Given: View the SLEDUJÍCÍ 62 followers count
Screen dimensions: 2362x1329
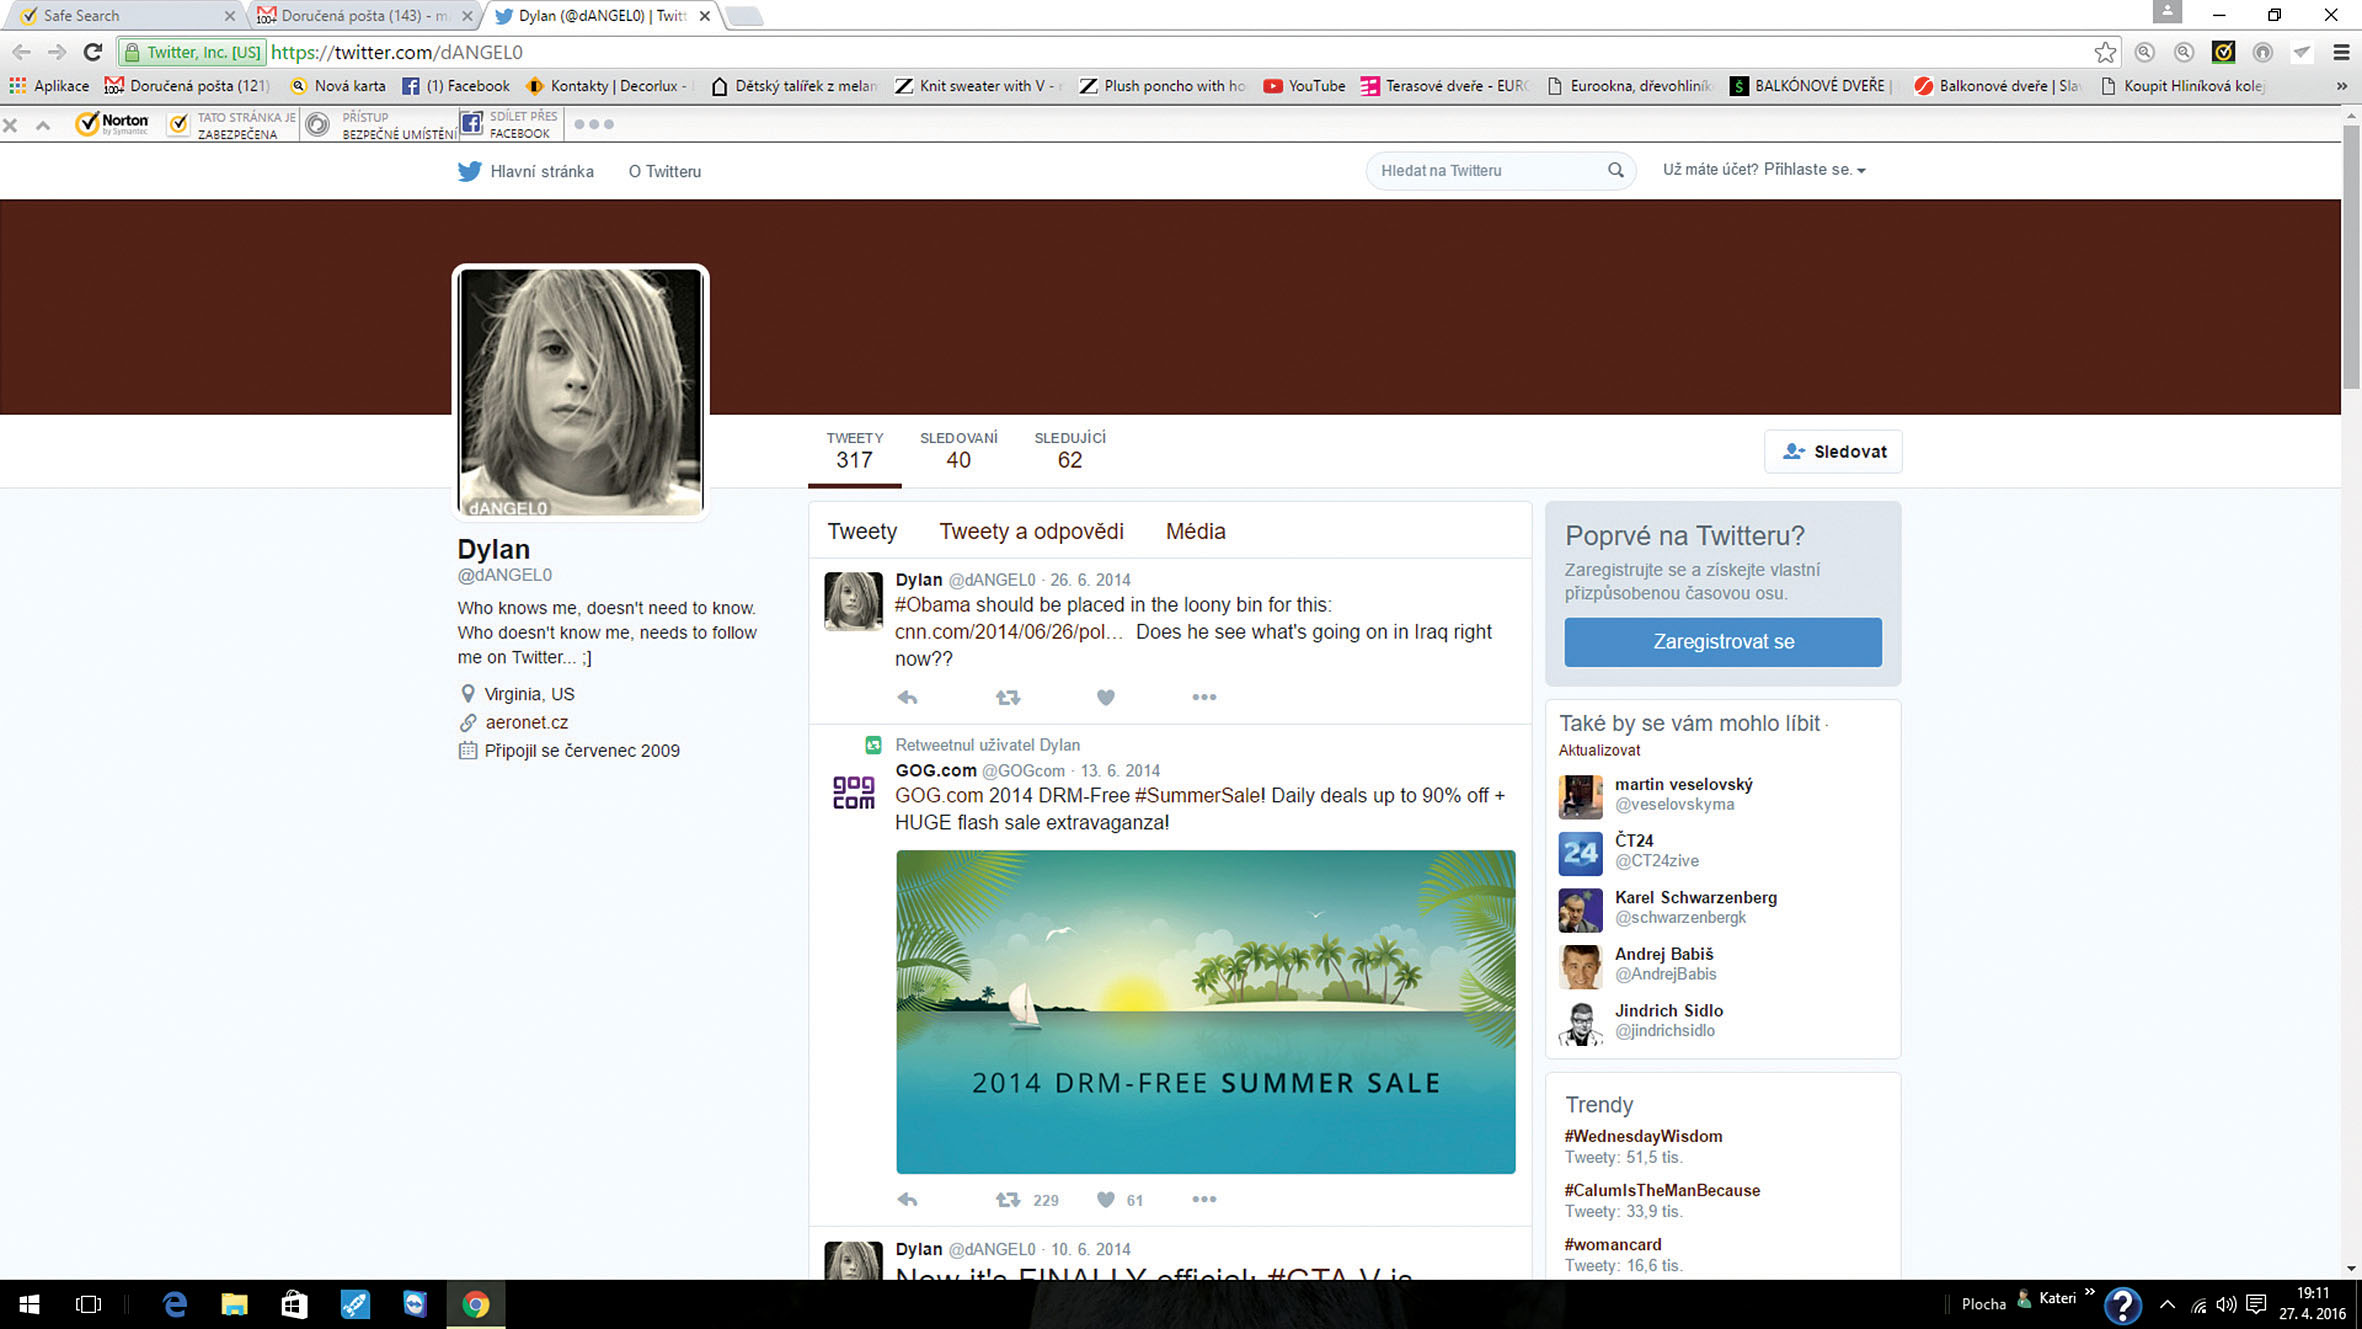Looking at the screenshot, I should [1070, 450].
